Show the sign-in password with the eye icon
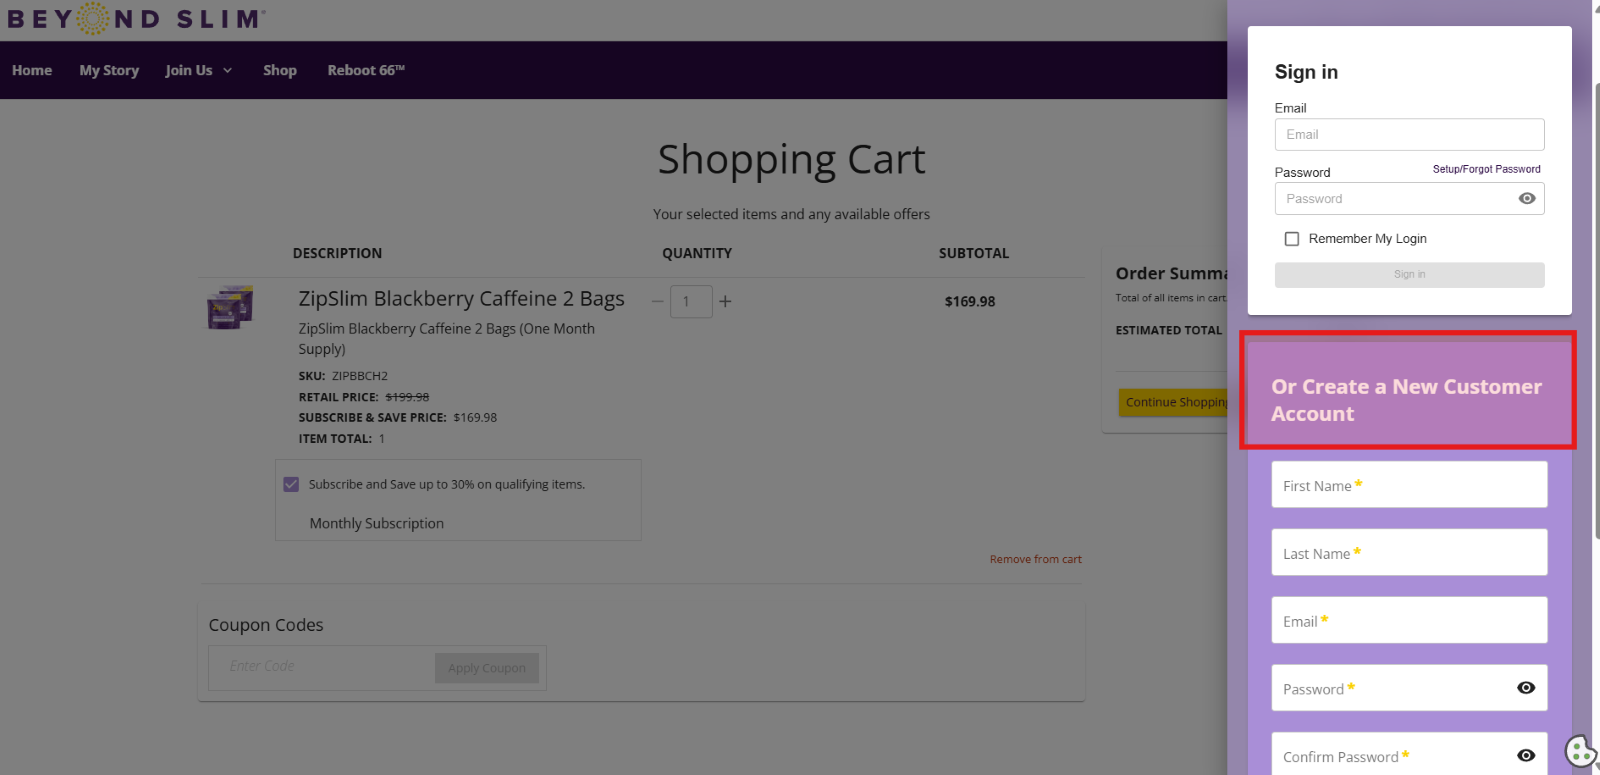The height and width of the screenshot is (775, 1600). (x=1527, y=199)
